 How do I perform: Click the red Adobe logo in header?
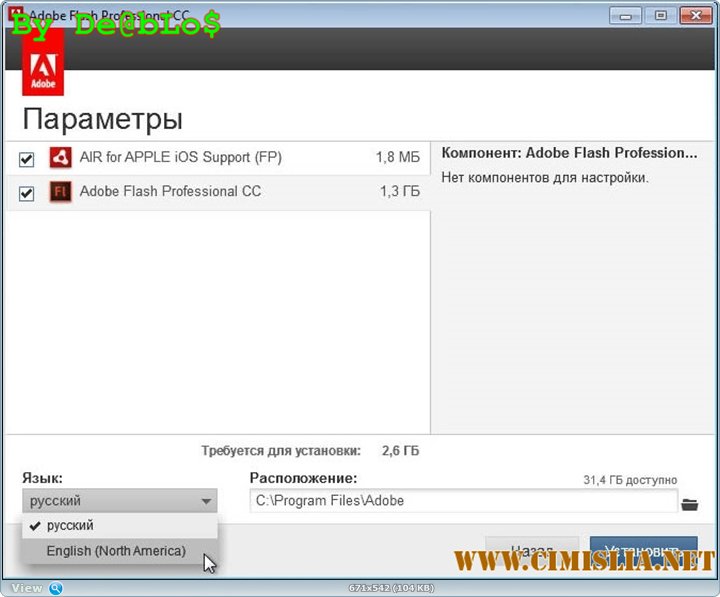coord(42,70)
